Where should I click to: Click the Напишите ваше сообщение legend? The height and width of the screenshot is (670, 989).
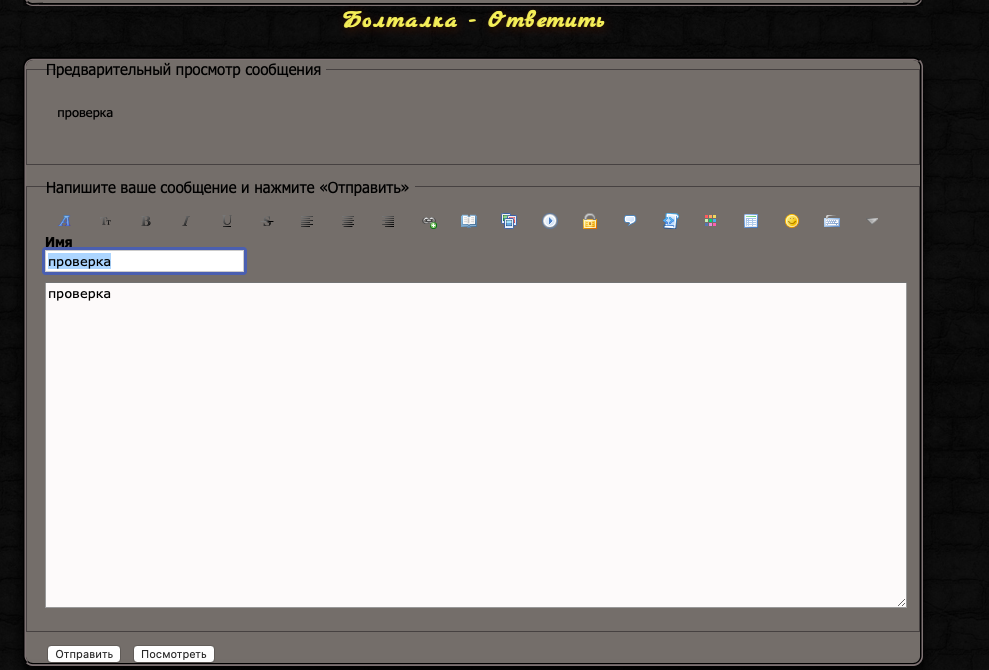point(227,188)
